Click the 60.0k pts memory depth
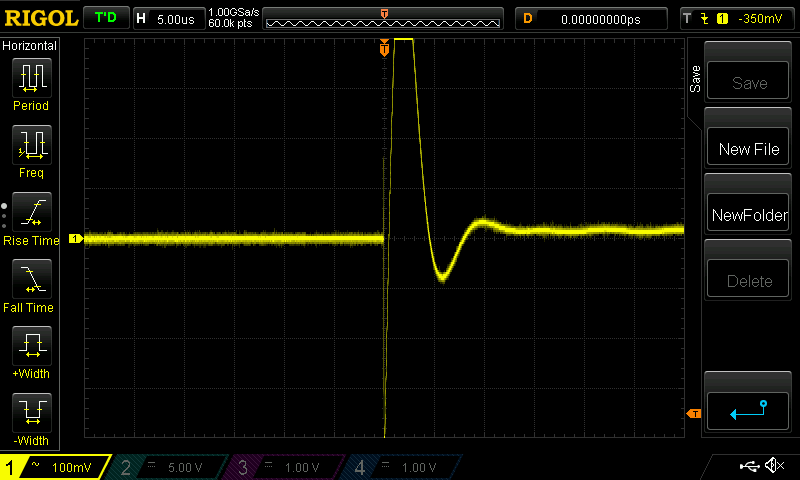Viewport: 800px width, 480px height. [230, 23]
